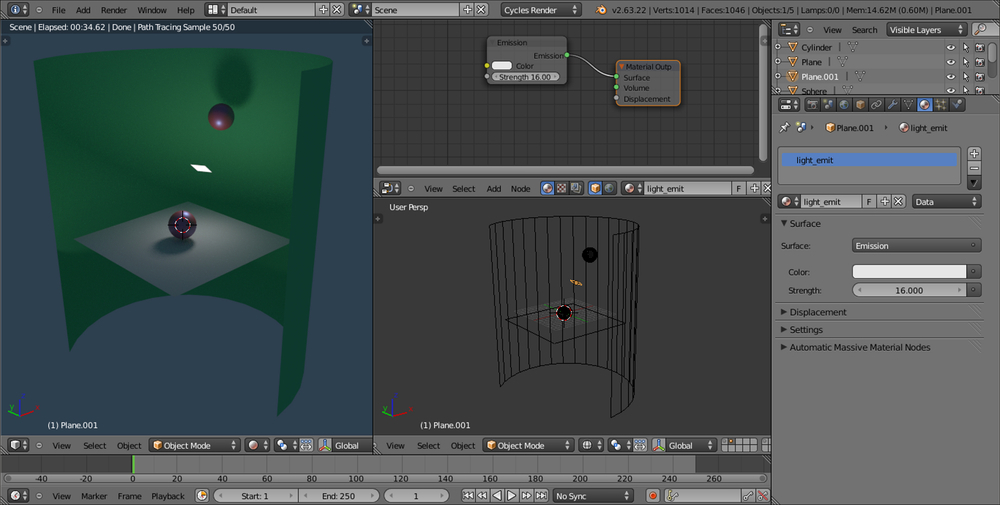Hide the Cylinder object in outliner

950,47
